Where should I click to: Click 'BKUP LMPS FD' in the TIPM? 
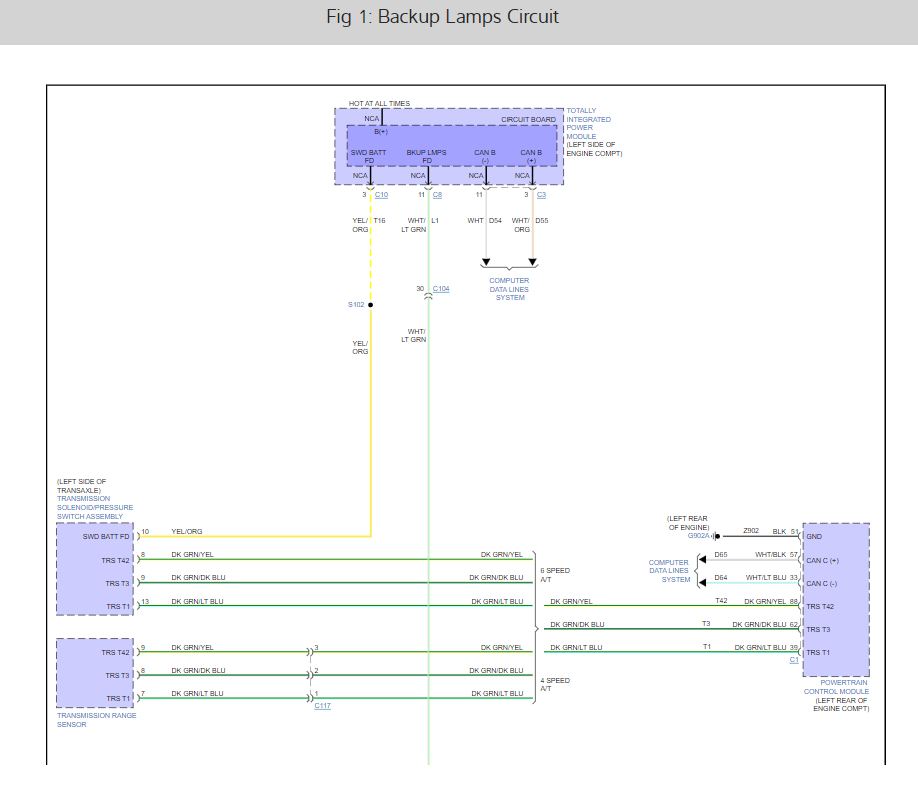pos(427,156)
